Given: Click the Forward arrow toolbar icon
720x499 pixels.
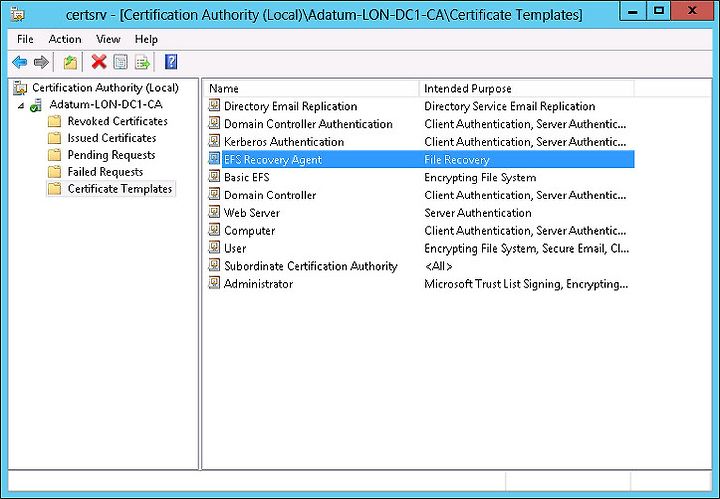Looking at the screenshot, I should [41, 62].
